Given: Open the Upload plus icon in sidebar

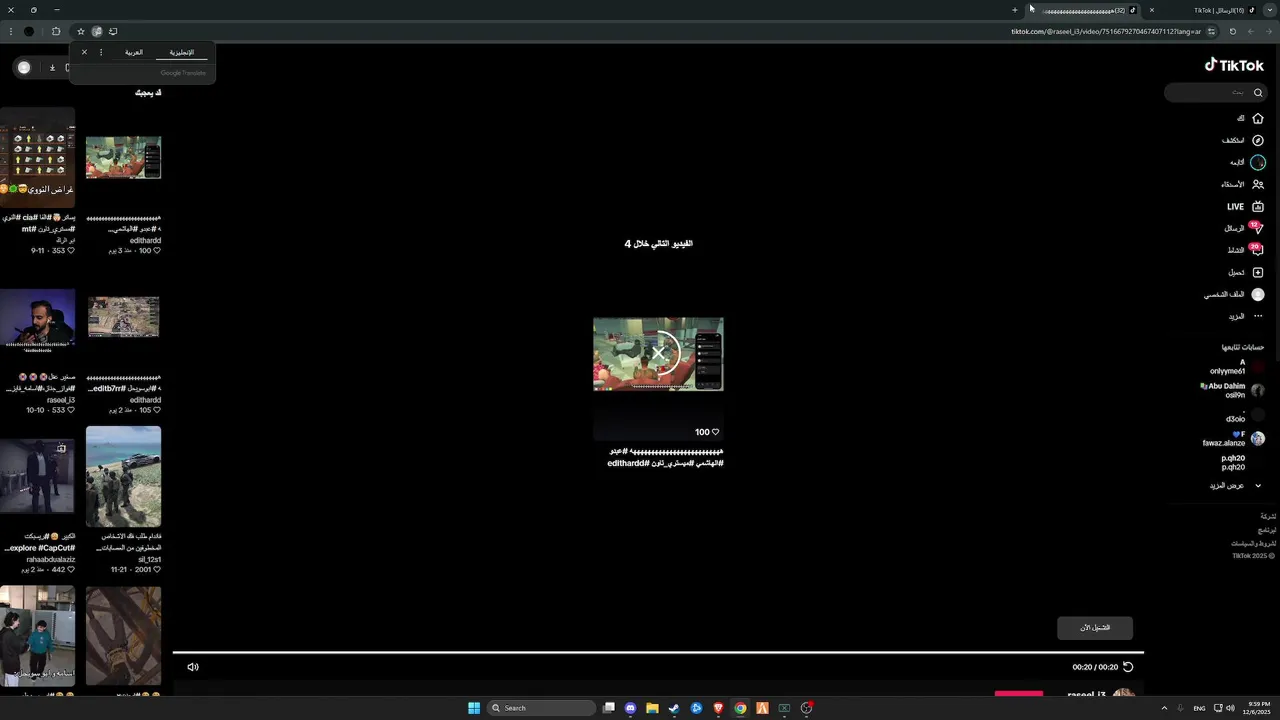Looking at the screenshot, I should point(1258,272).
